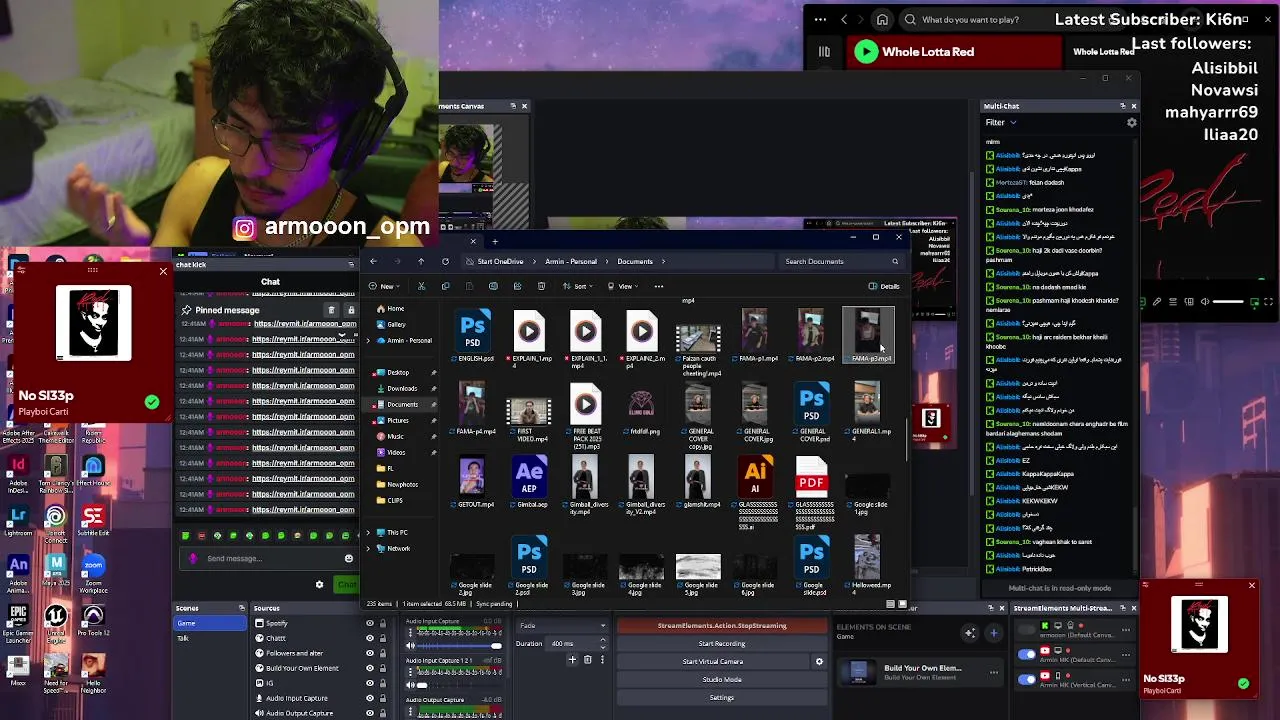Toggle Audio Input Capture source visibility
Screen dimensions: 1280x720
pos(369,698)
